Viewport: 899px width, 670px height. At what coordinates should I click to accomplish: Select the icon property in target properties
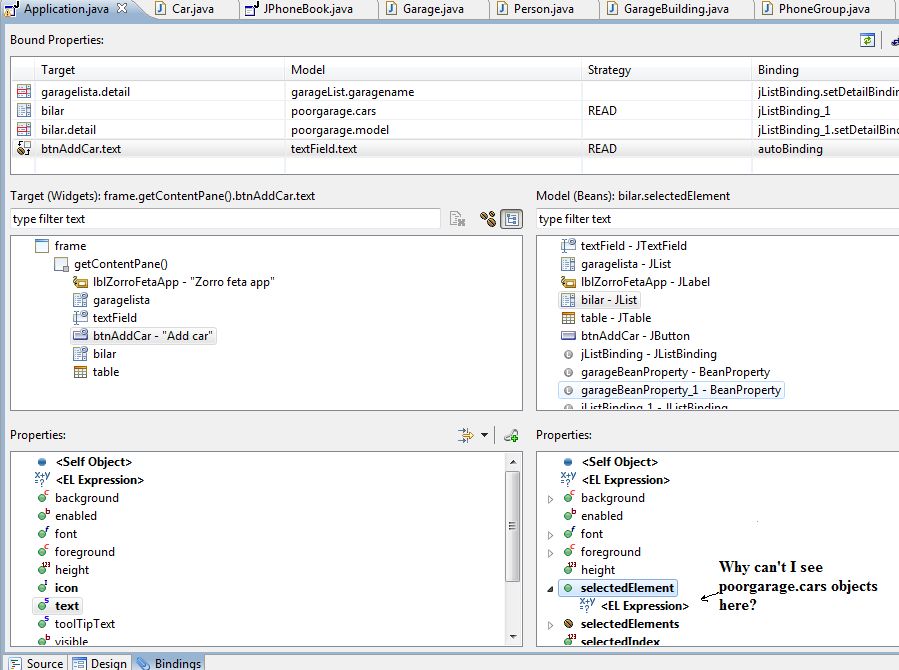tap(66, 587)
